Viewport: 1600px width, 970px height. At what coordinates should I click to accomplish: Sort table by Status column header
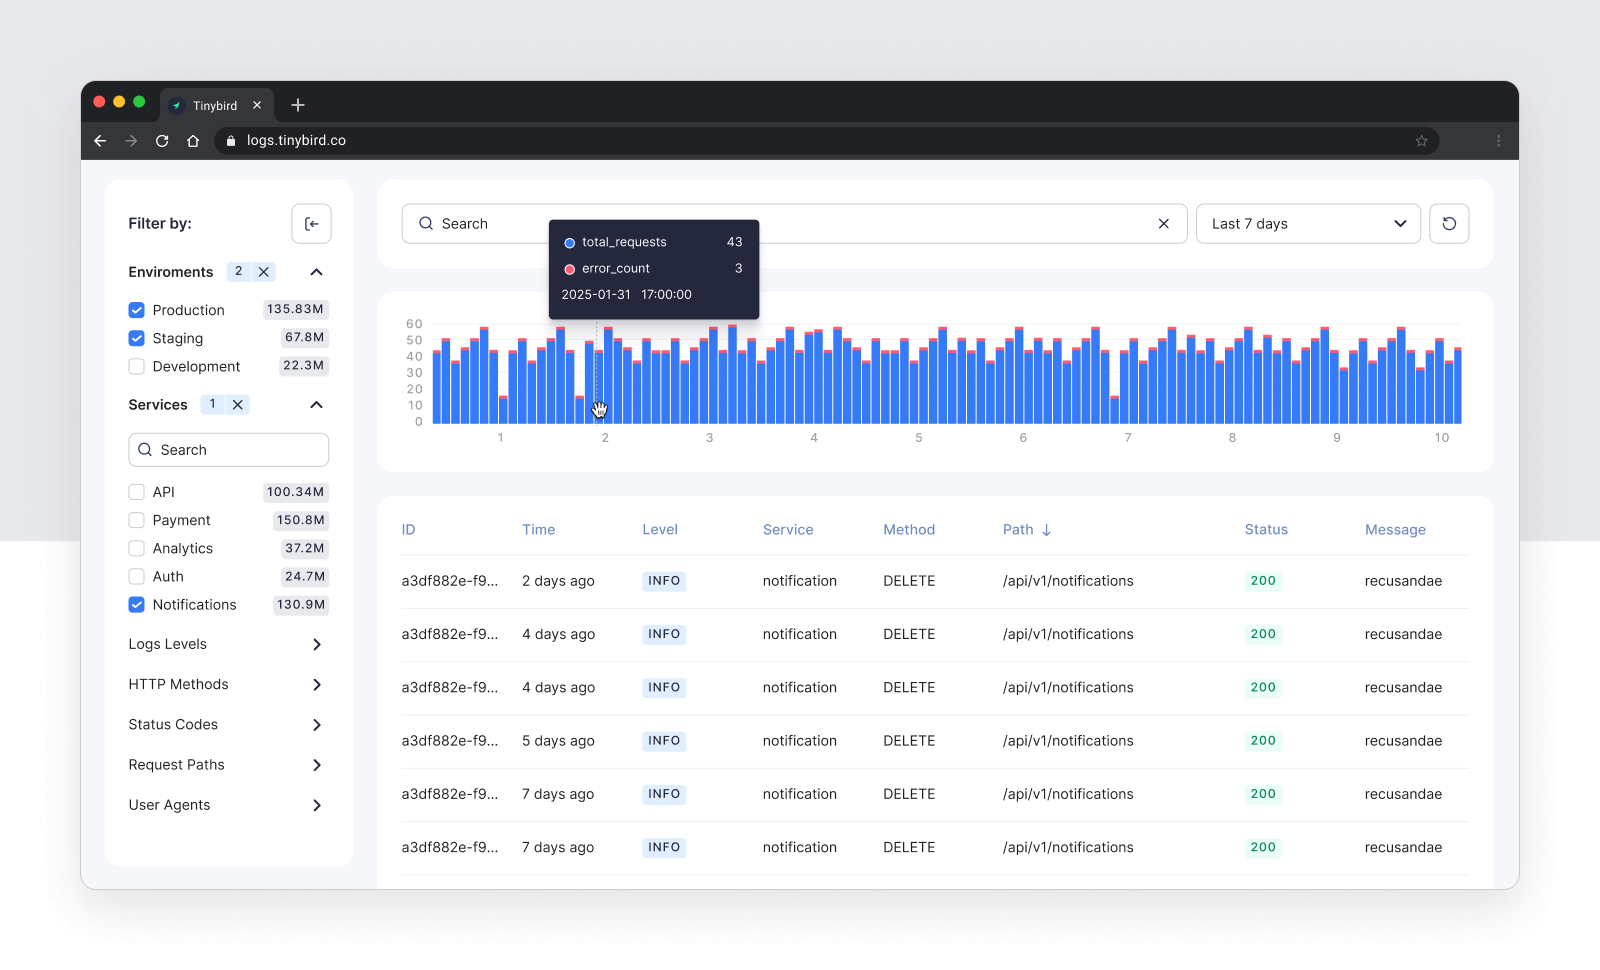(x=1265, y=530)
